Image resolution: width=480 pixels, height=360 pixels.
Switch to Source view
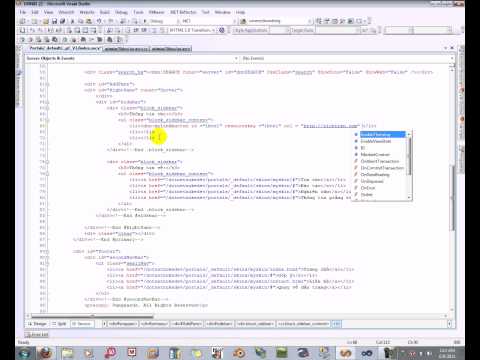click(x=82, y=324)
